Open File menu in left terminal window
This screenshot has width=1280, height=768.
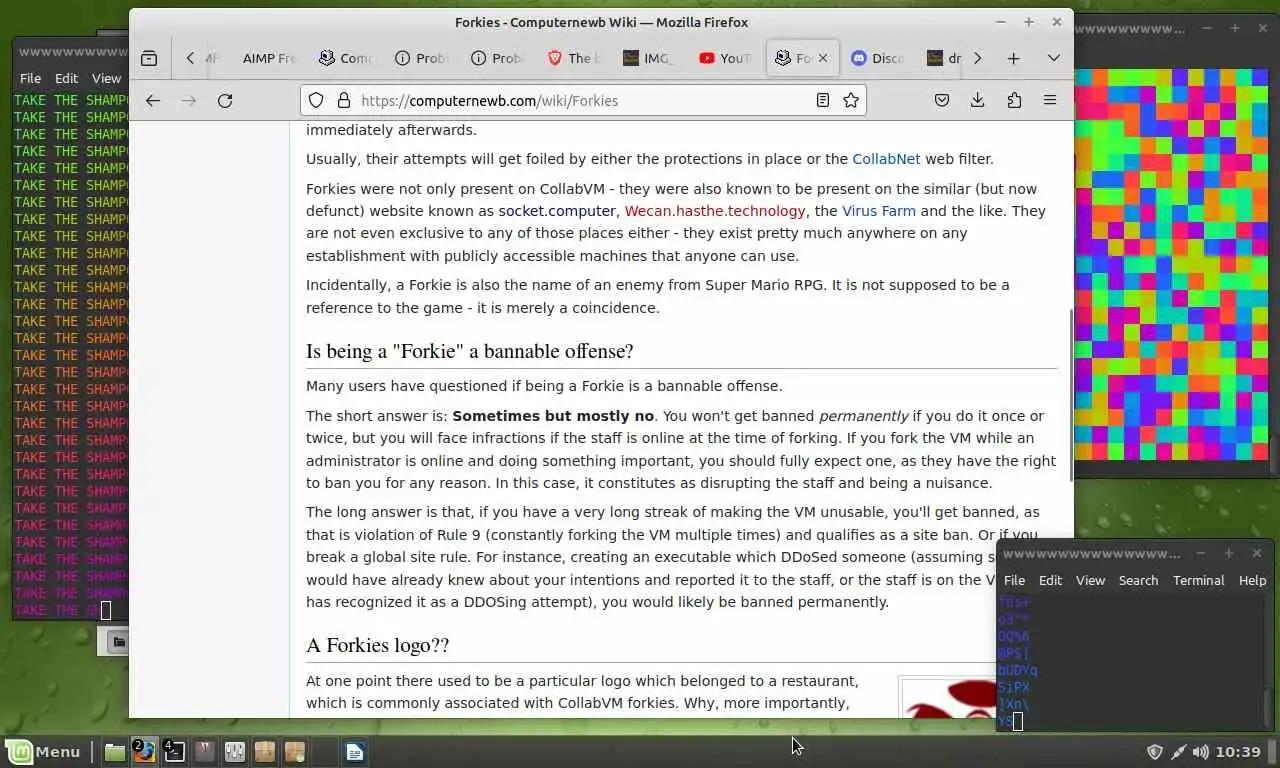(x=30, y=78)
